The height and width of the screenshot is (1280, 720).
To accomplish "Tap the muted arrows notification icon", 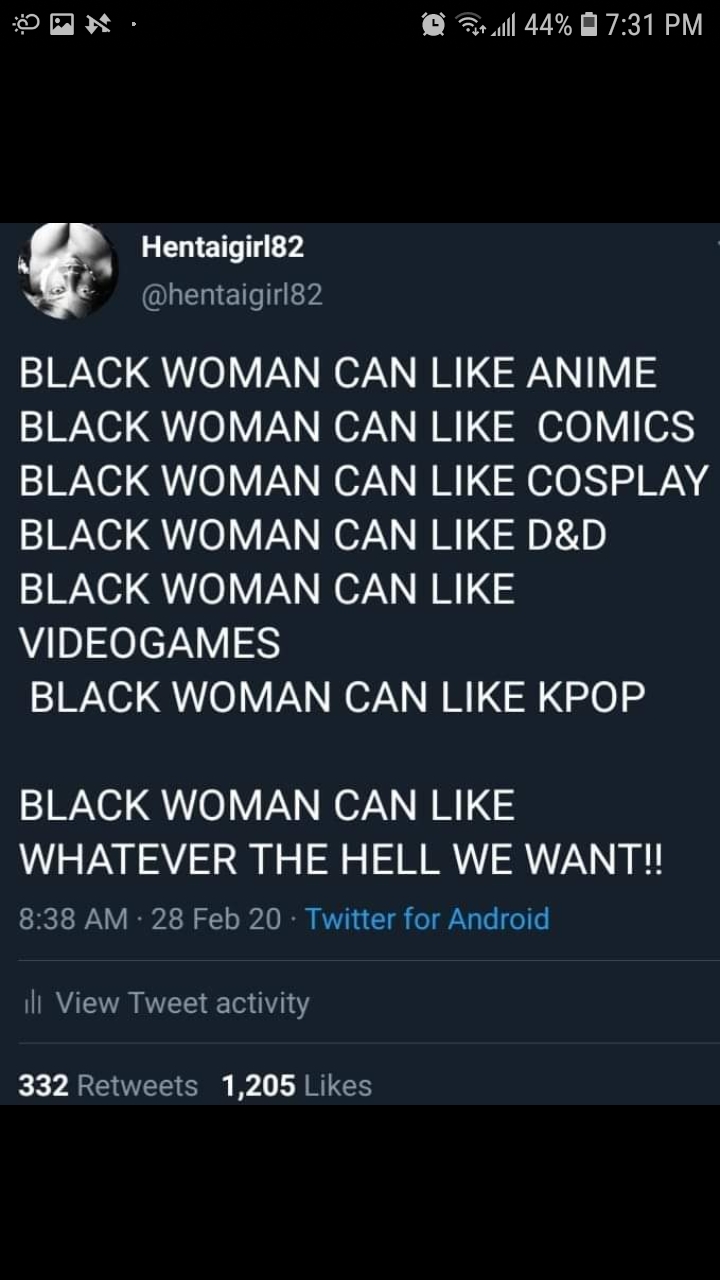I will coord(99,24).
